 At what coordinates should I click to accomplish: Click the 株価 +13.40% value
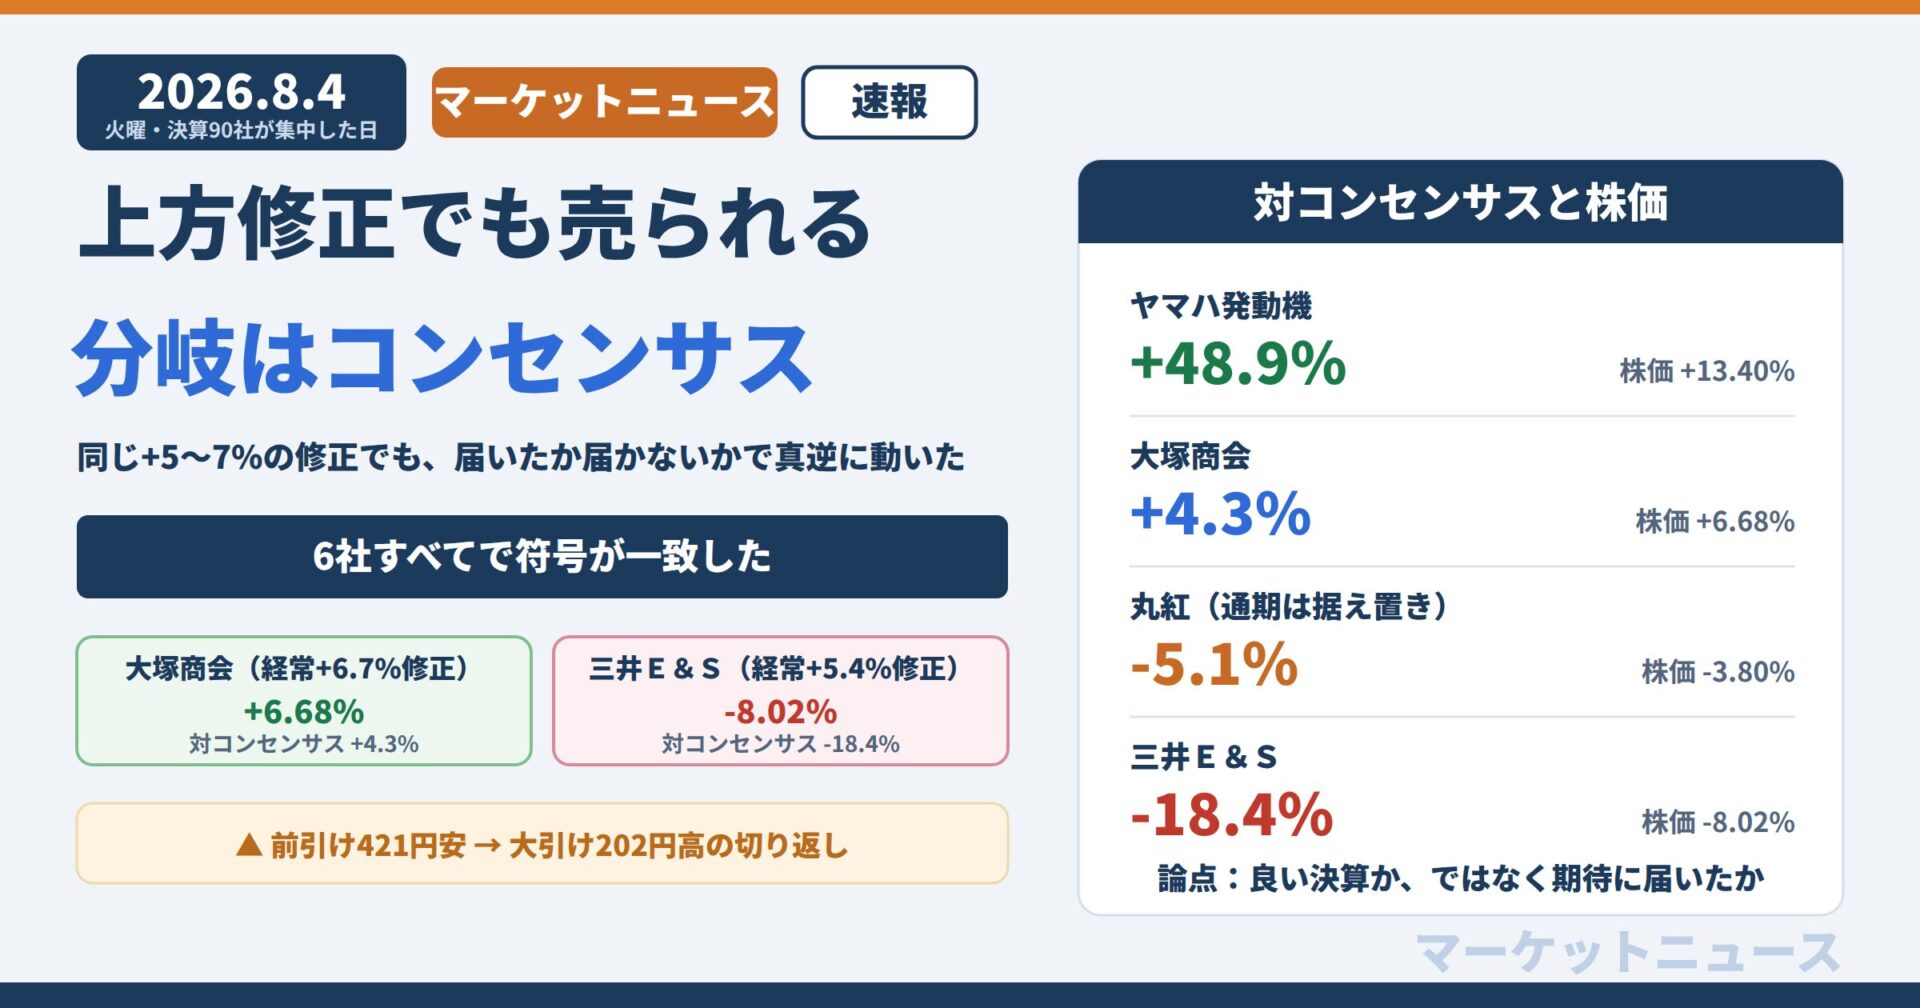coord(1707,371)
